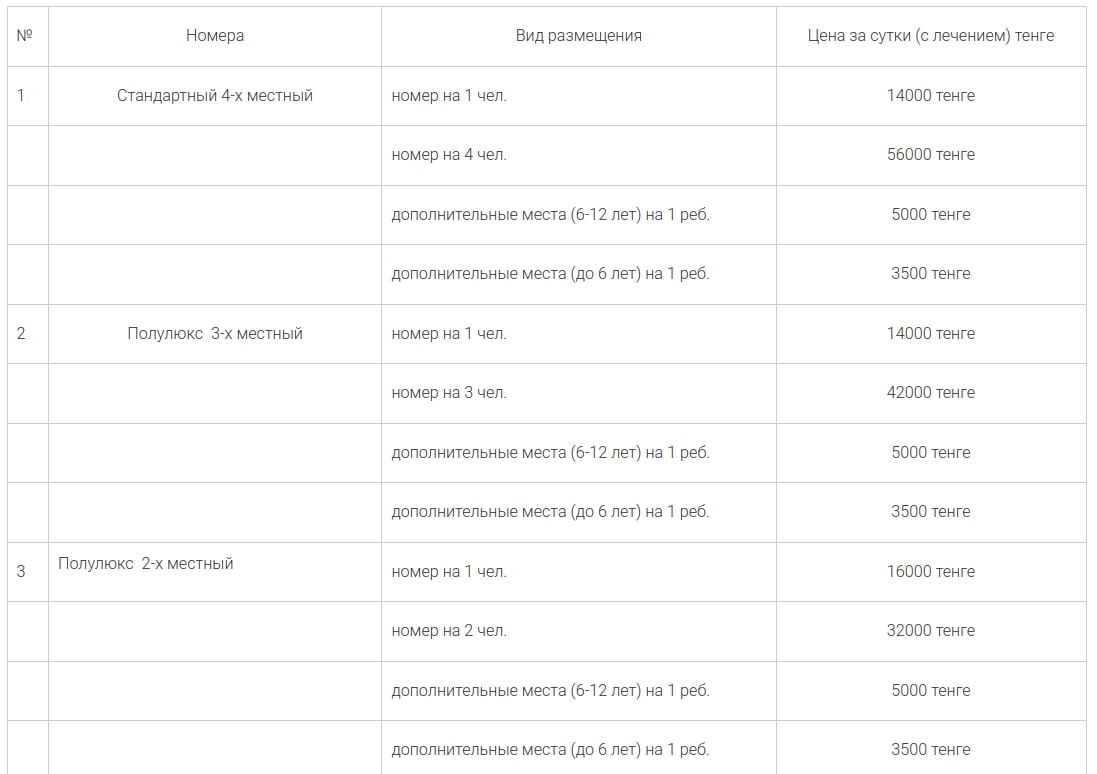Screen dimensions: 1097x774
Task: Select the Полулюкс 2-х местный room cell
Action: pyautogui.click(x=215, y=572)
